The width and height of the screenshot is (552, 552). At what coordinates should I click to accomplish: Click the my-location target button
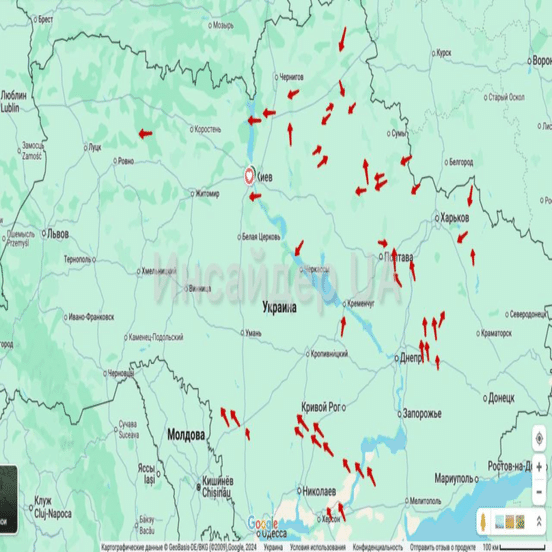[x=539, y=439]
